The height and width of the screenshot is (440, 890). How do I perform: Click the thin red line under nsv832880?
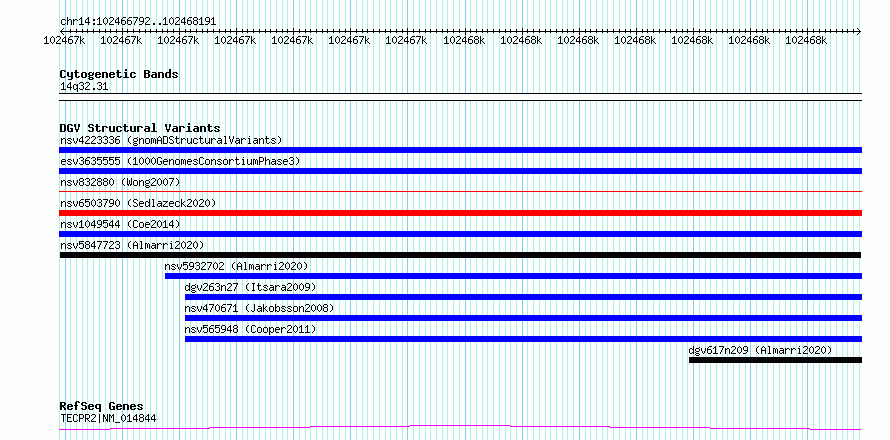(460, 192)
